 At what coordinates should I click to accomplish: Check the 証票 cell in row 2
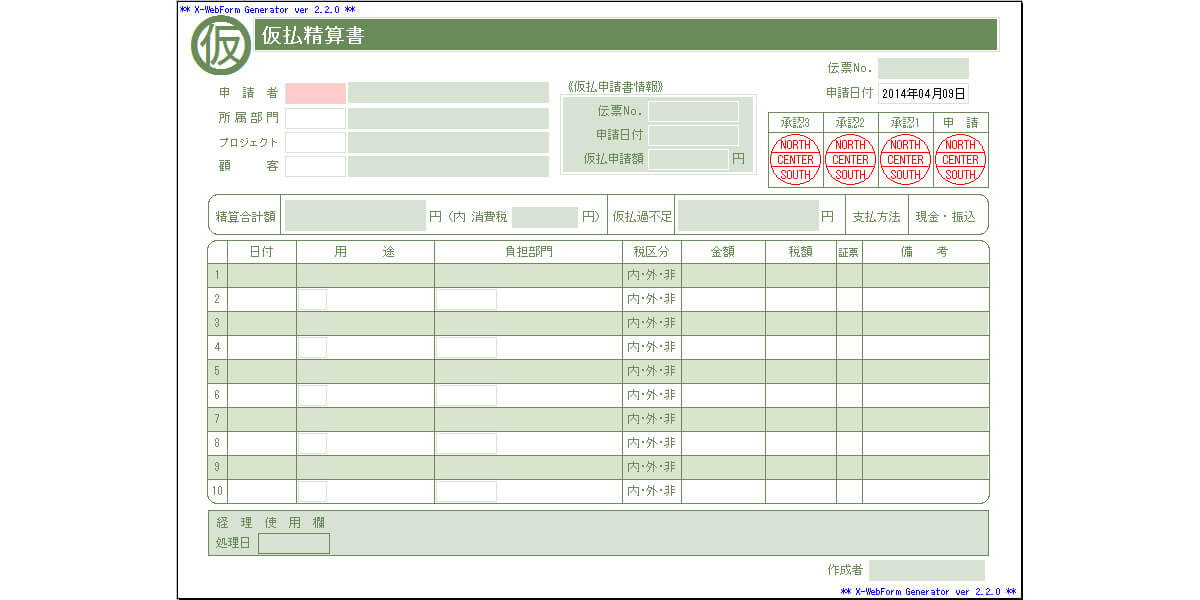(849, 299)
